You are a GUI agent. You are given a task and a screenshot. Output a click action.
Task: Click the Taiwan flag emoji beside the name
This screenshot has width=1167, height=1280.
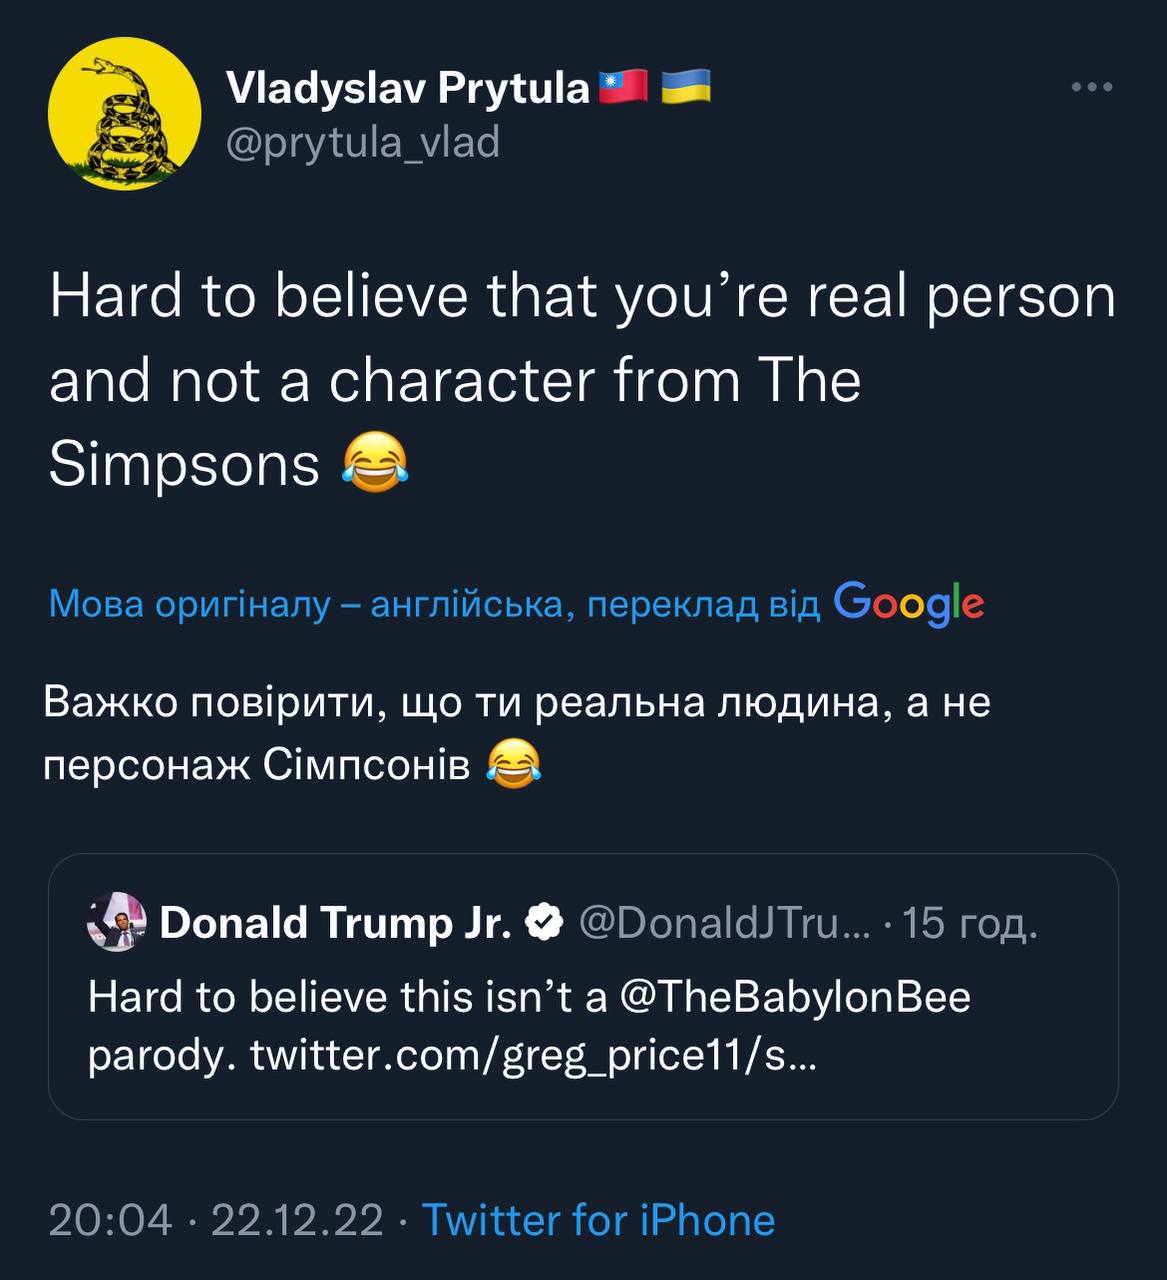click(x=623, y=87)
